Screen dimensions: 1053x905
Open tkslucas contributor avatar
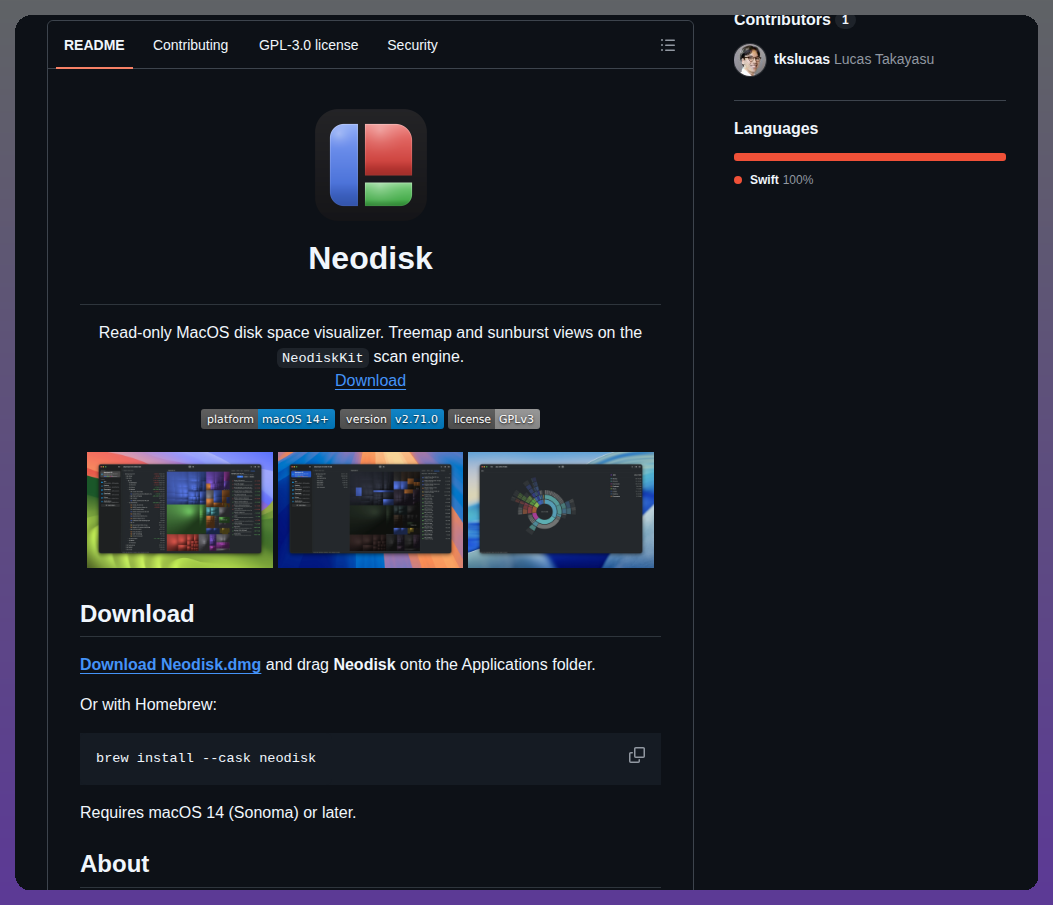(x=750, y=60)
